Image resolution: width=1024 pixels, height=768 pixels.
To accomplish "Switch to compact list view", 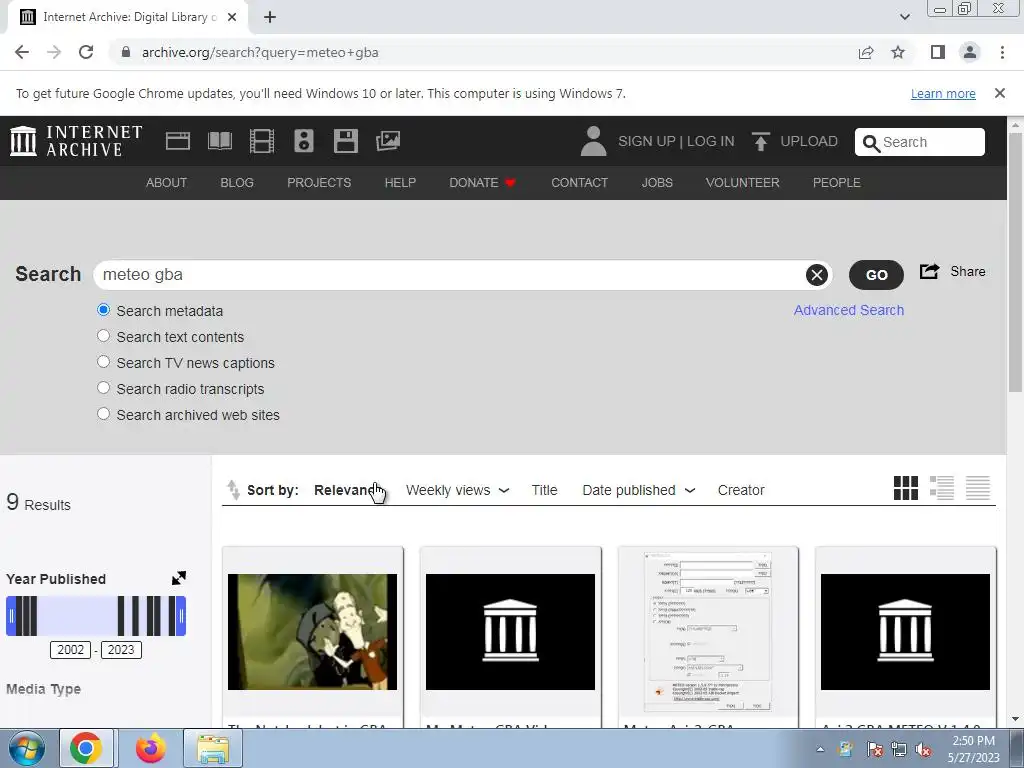I will click(978, 488).
